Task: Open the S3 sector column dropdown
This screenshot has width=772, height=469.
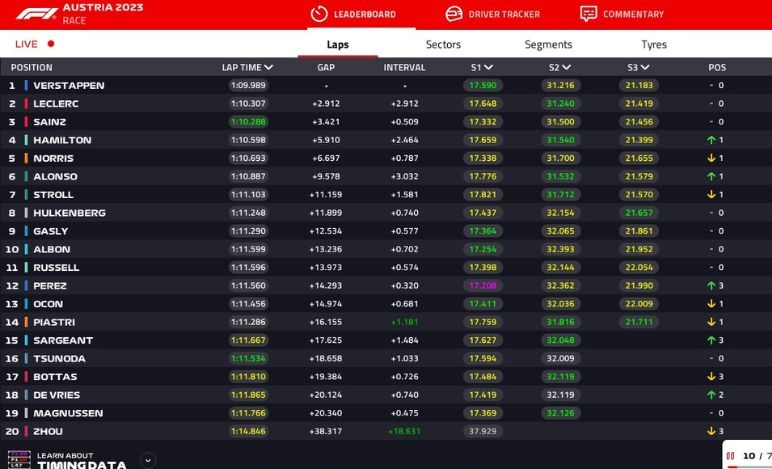Action: tap(645, 68)
